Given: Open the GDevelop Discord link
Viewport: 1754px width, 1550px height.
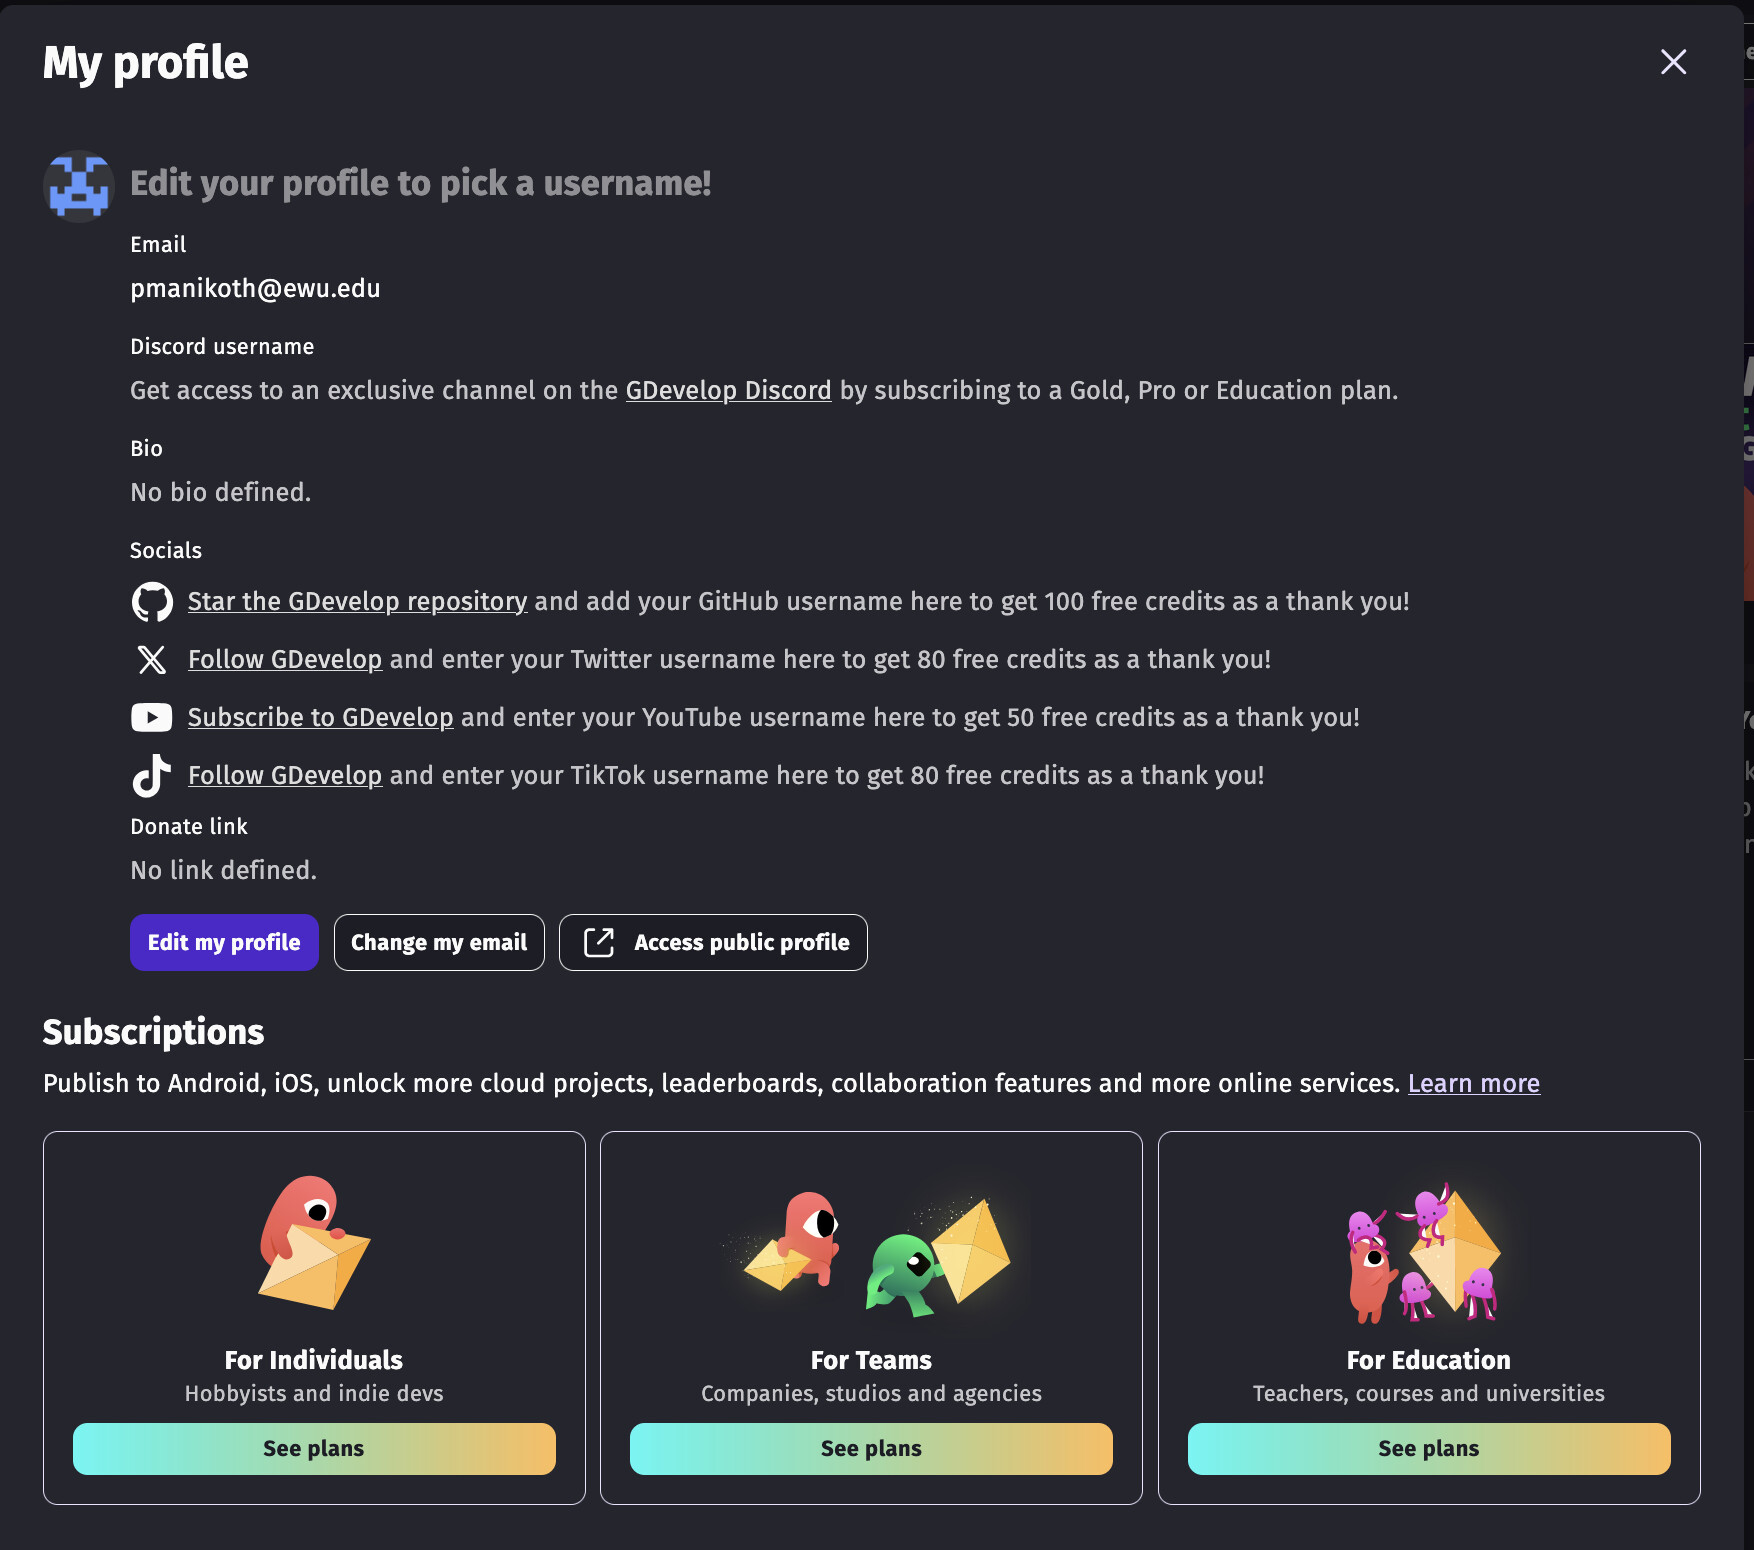Looking at the screenshot, I should click(728, 391).
